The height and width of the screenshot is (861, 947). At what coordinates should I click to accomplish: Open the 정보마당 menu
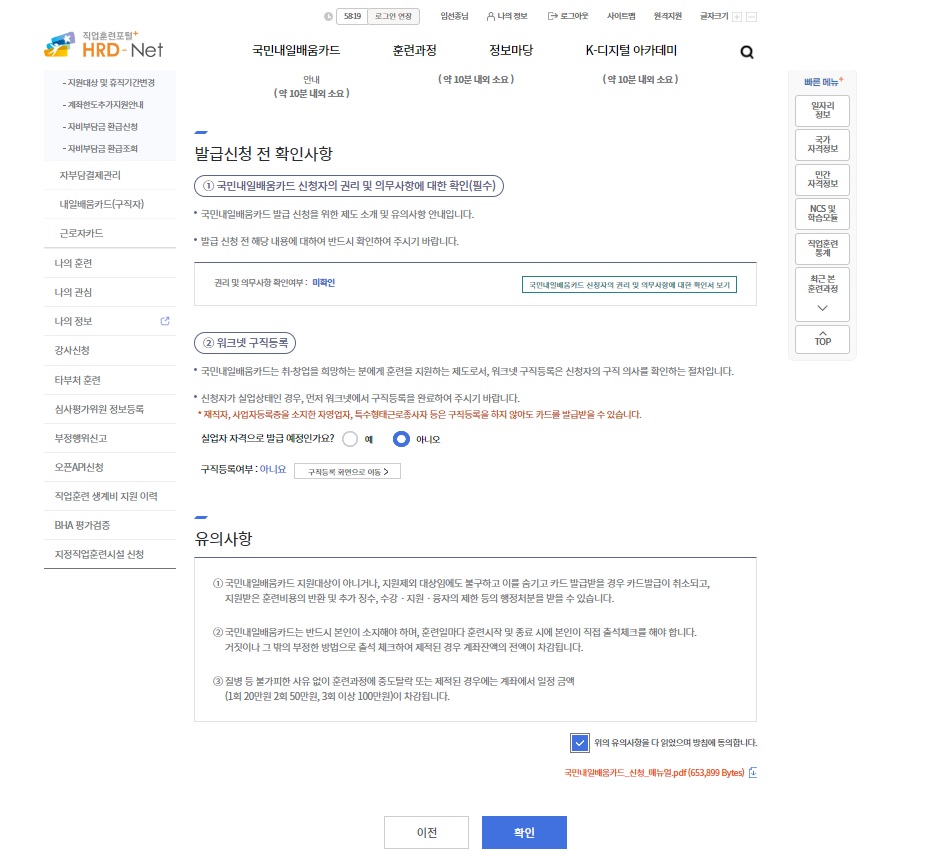click(x=512, y=52)
